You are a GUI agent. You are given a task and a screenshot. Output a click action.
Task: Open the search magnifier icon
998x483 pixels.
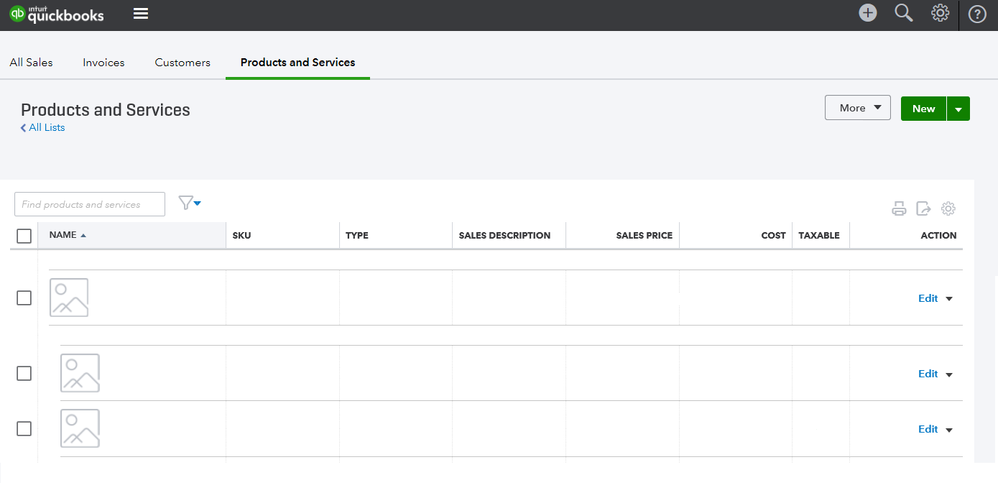904,13
